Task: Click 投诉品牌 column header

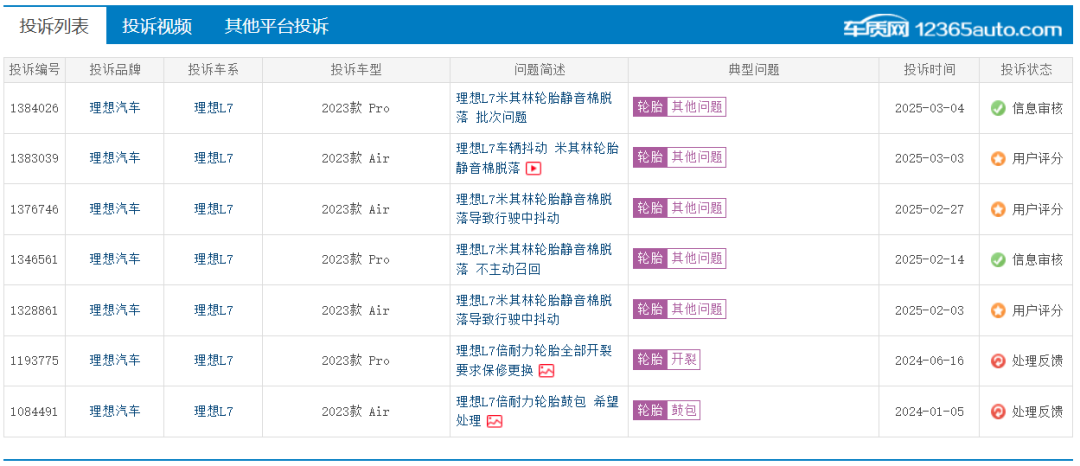Action: [x=114, y=70]
